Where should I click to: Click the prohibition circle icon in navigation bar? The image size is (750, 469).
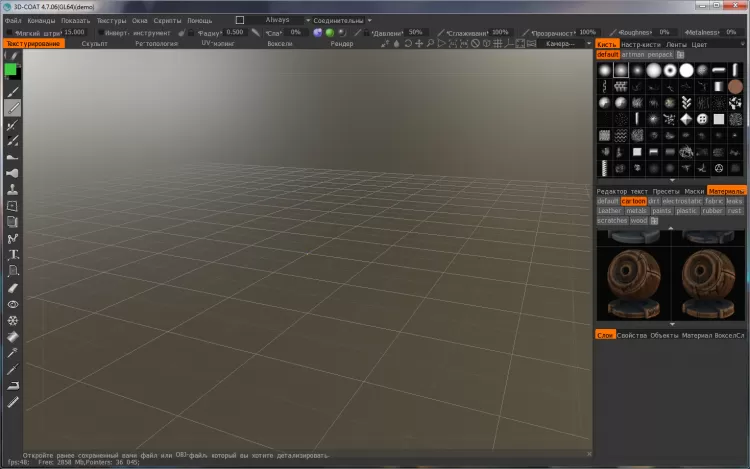(x=475, y=44)
